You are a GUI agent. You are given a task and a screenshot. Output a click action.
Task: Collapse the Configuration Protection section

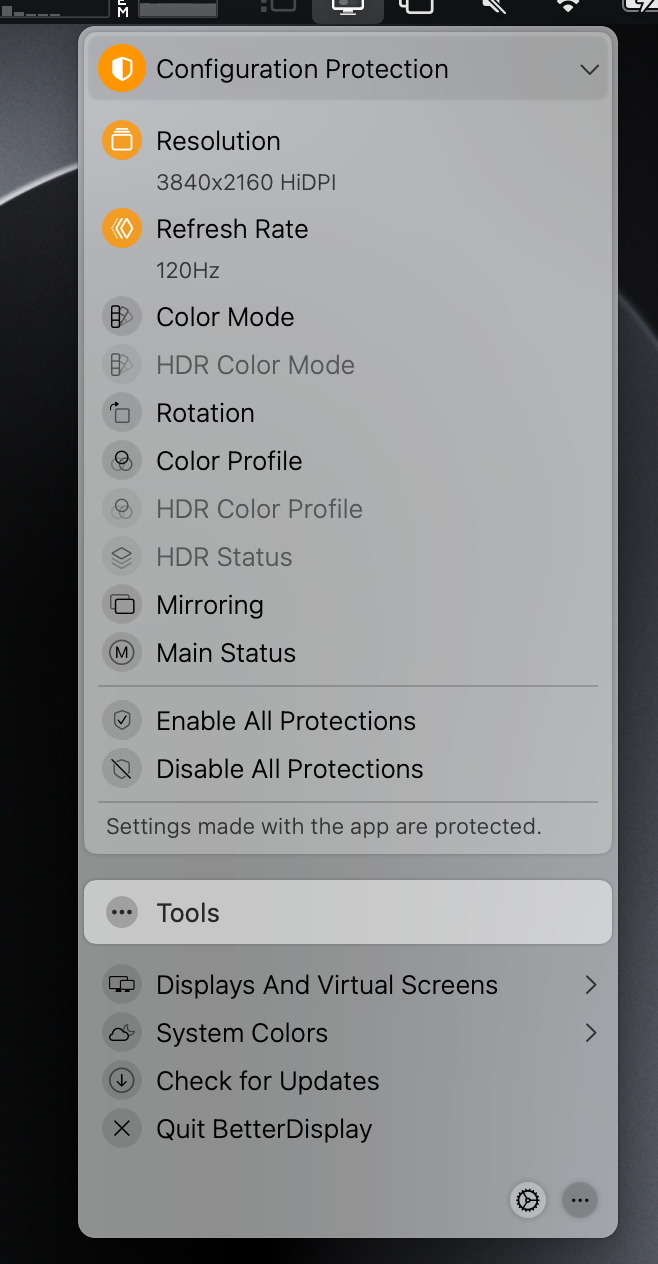pyautogui.click(x=590, y=68)
